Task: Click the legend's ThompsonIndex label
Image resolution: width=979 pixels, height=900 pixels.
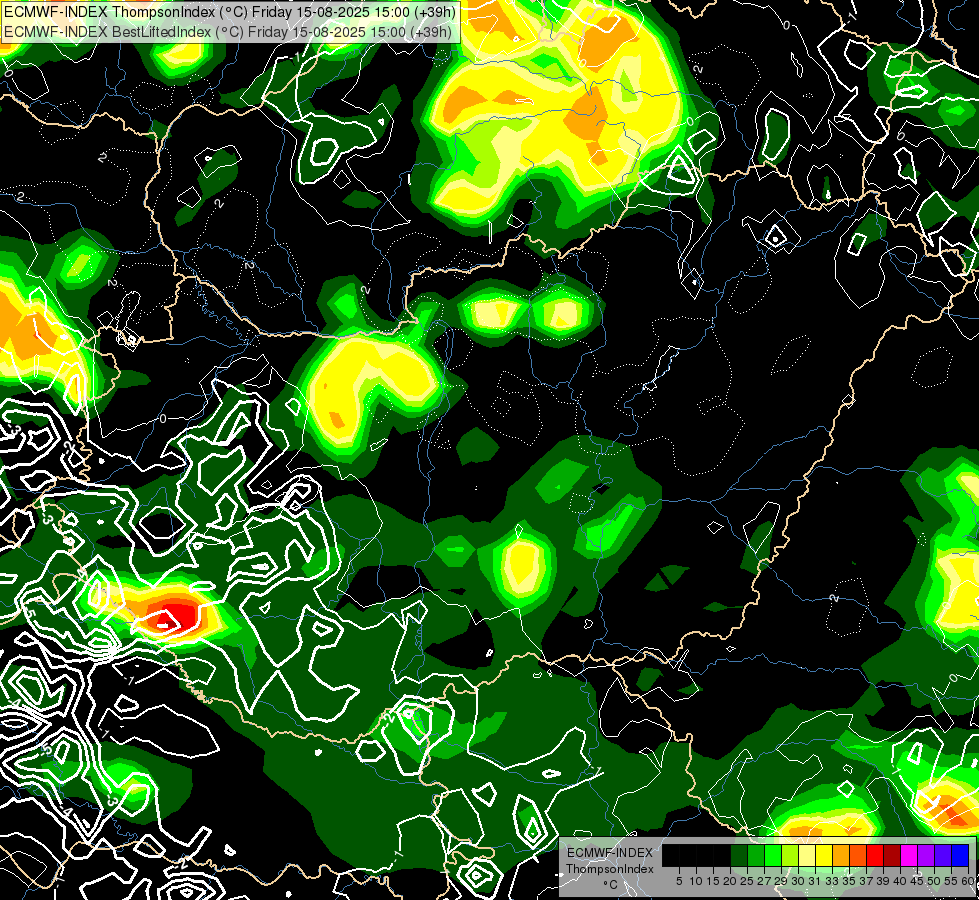Action: coord(610,869)
